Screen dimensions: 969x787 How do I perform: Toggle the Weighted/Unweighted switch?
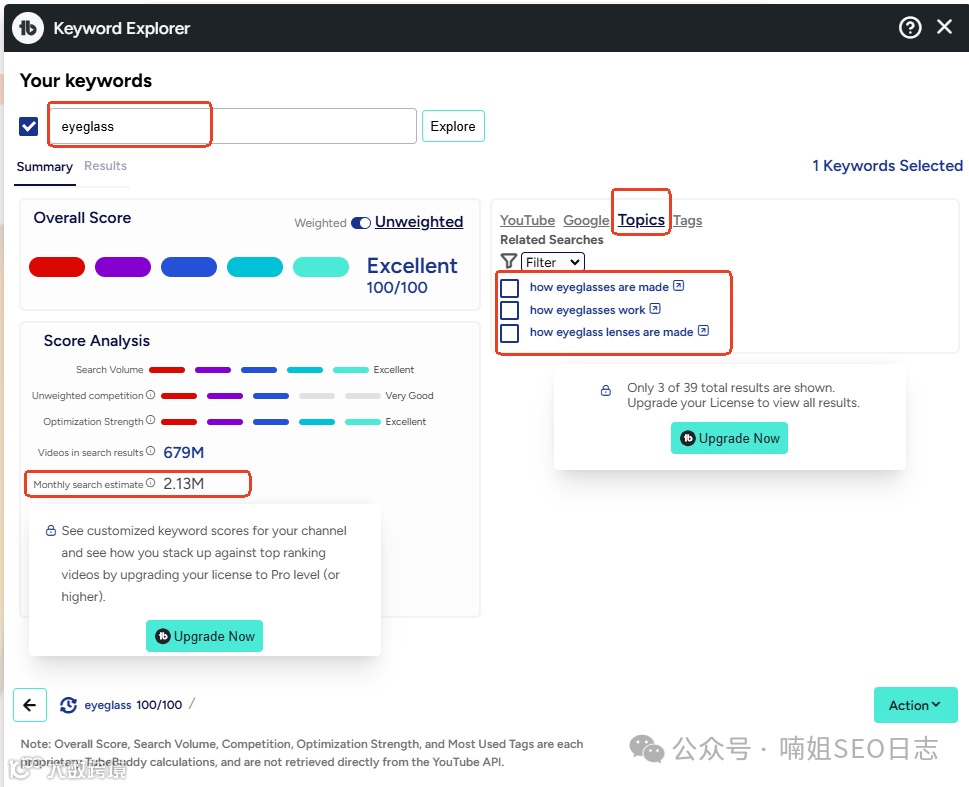coord(360,223)
